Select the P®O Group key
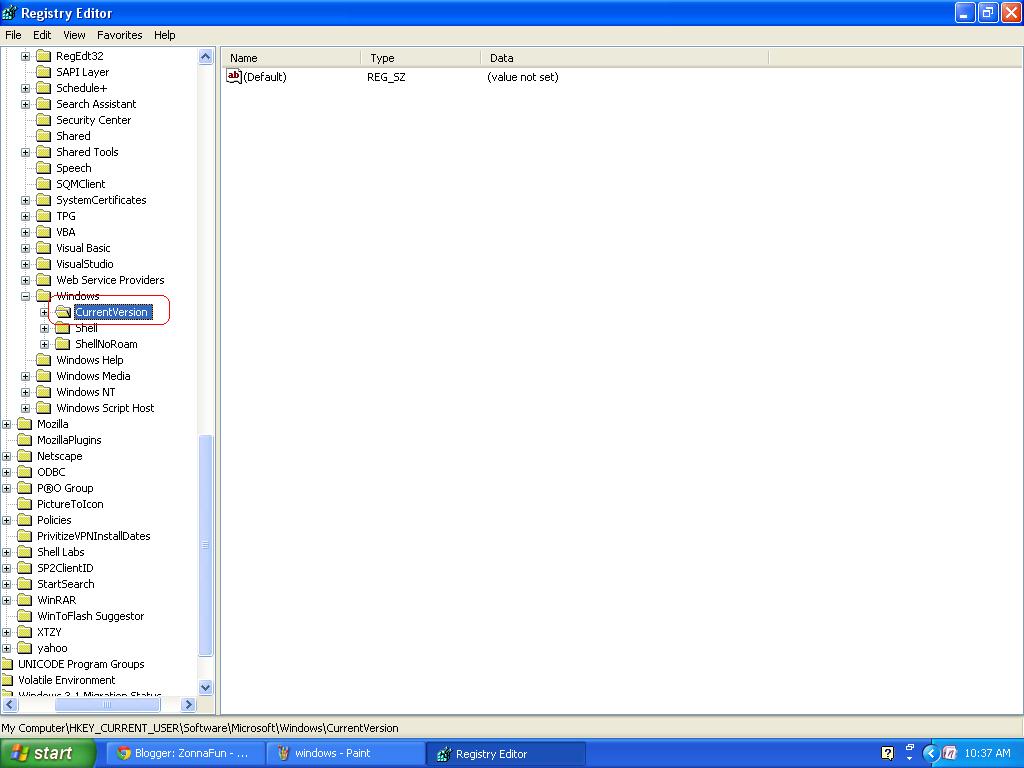 (x=65, y=488)
